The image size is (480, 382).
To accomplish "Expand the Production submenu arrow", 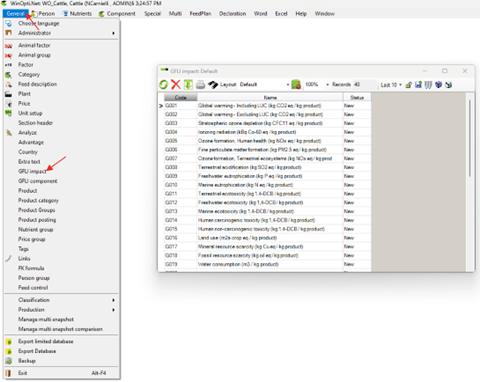I will pyautogui.click(x=113, y=310).
